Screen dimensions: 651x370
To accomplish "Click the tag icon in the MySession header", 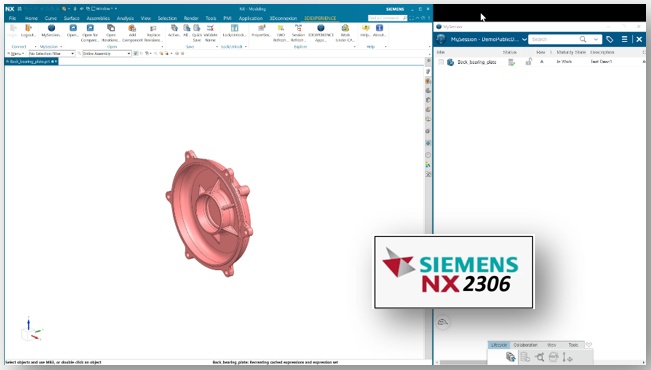I will tap(609, 39).
